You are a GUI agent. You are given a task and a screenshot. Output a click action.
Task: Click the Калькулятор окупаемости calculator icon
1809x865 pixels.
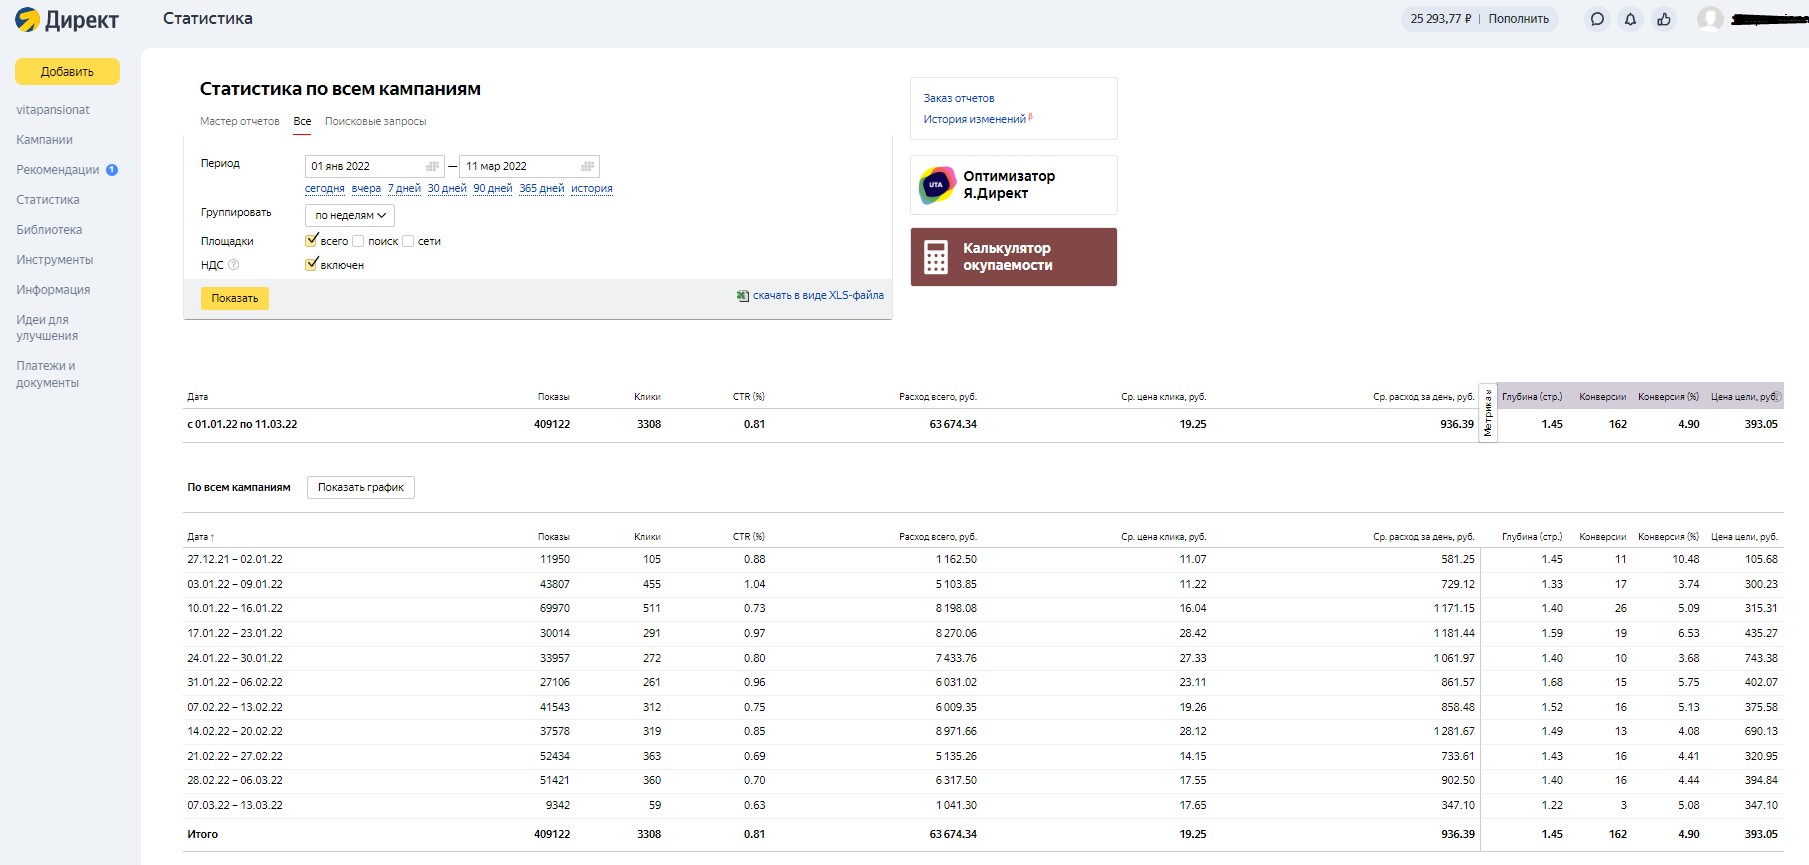[936, 257]
